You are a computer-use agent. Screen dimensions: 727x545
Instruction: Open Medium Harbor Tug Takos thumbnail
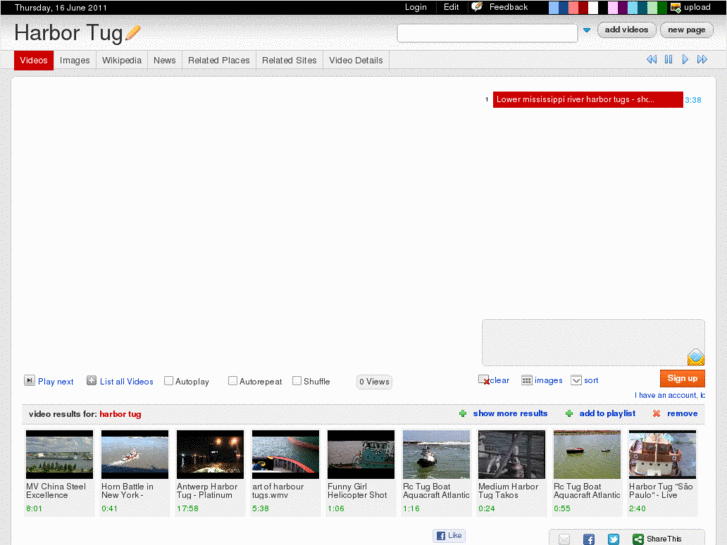click(x=512, y=454)
